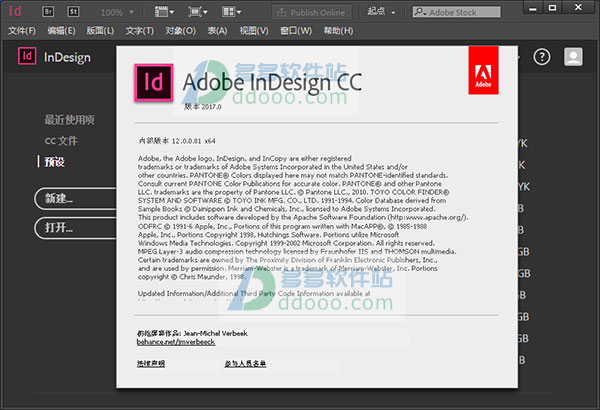
Task: Open the 起点 workspace switcher dropdown
Action: click(381, 12)
